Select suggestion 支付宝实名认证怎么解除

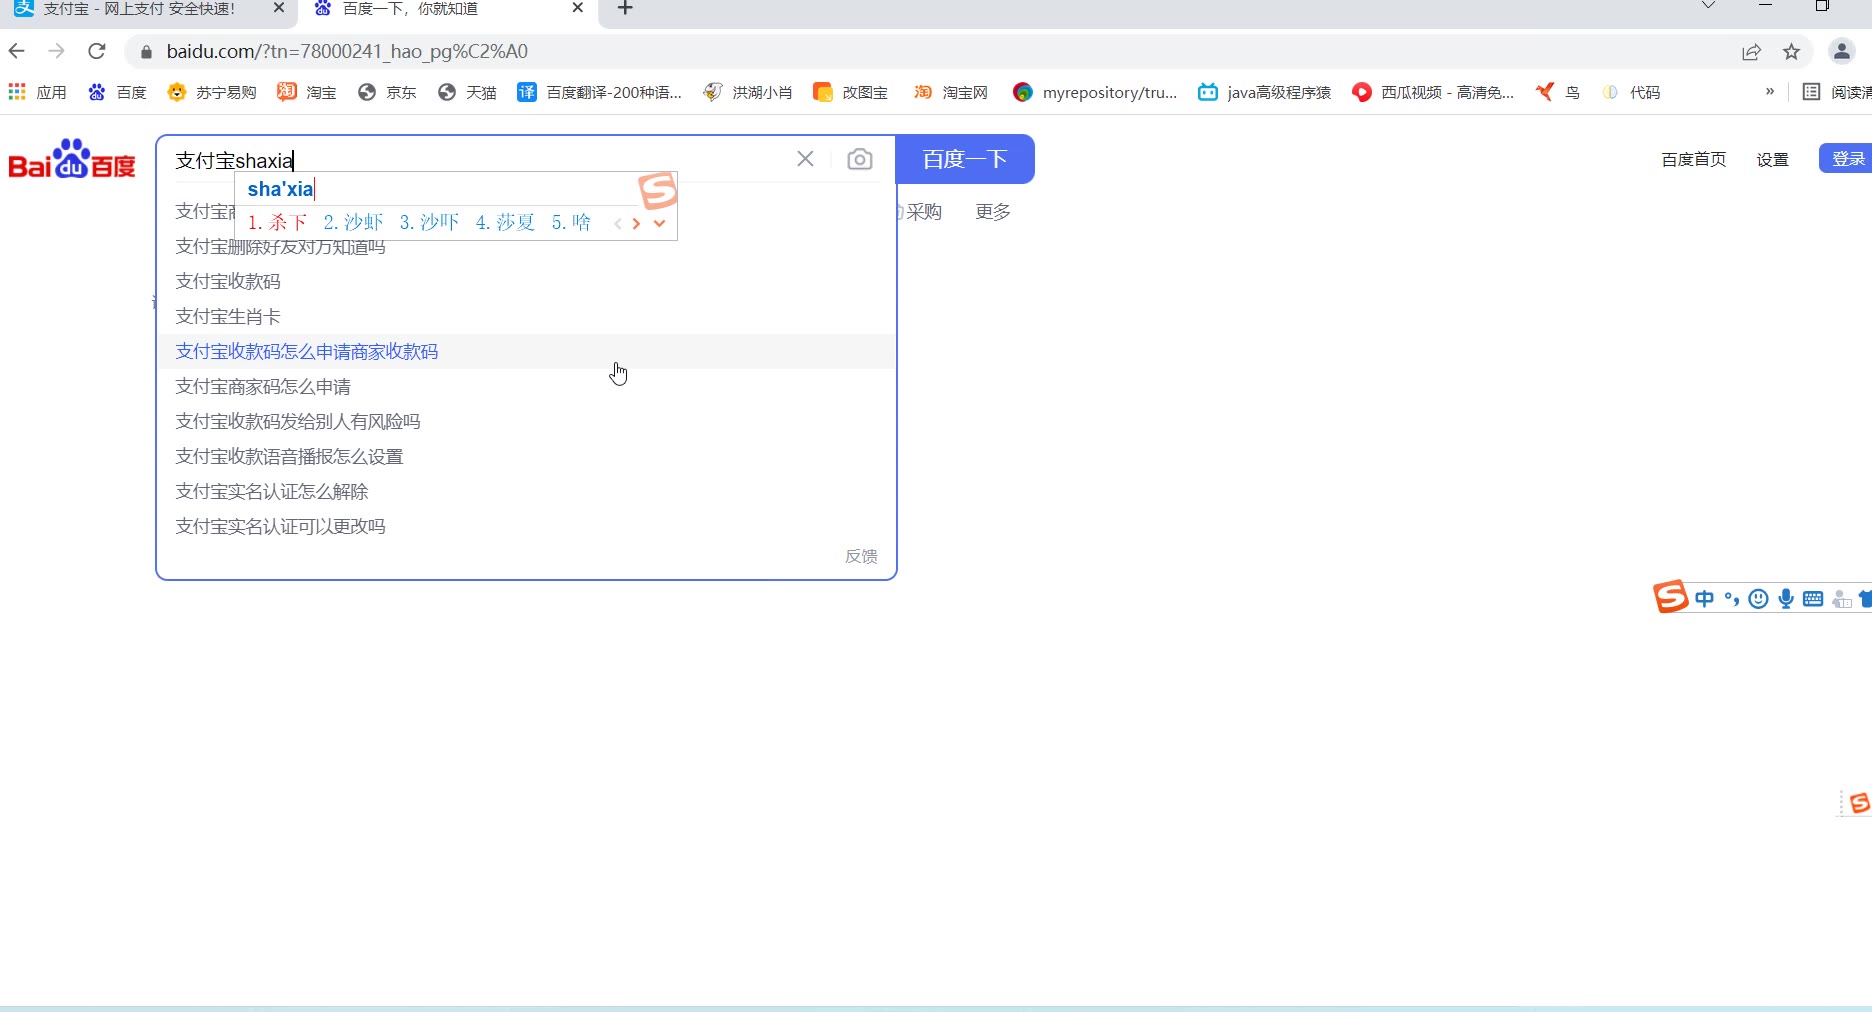pos(526,492)
